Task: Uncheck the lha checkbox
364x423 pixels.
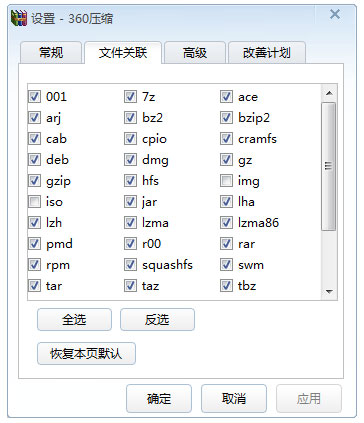Action: point(226,202)
